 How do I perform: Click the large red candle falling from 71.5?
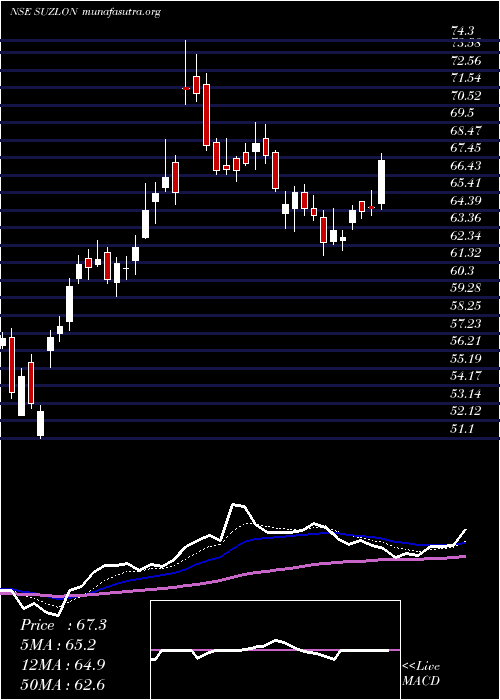[x=206, y=115]
